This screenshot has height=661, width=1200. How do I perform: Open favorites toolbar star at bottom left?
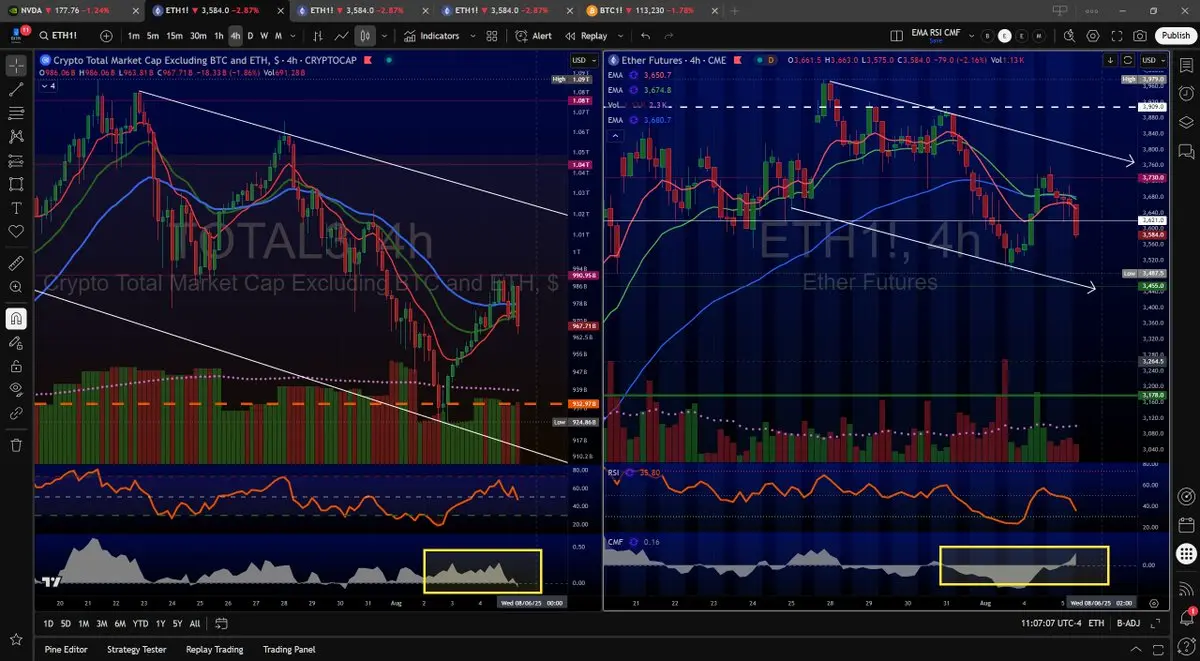tap(16, 639)
